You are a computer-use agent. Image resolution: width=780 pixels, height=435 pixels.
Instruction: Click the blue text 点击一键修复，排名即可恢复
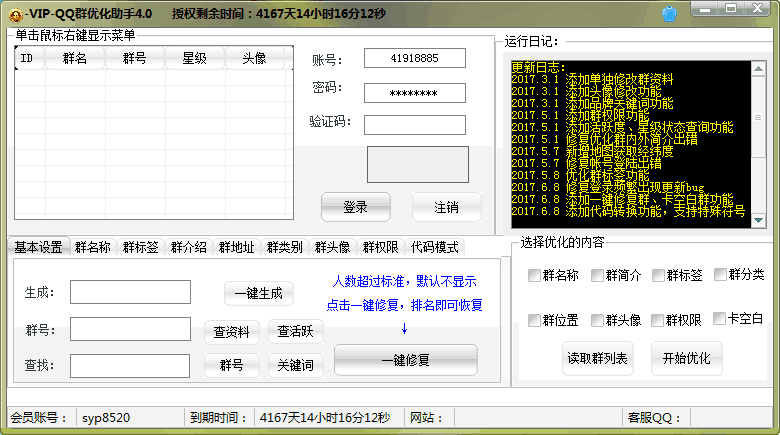click(x=404, y=305)
